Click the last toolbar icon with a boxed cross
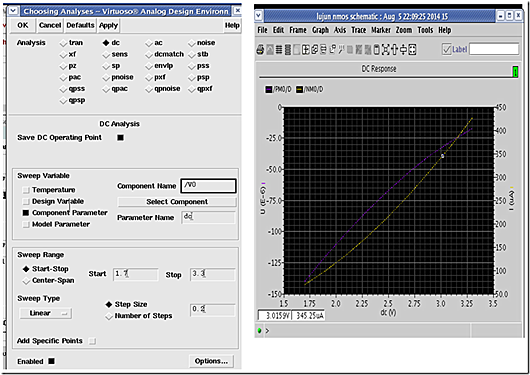The width and height of the screenshot is (530, 375). click(412, 50)
